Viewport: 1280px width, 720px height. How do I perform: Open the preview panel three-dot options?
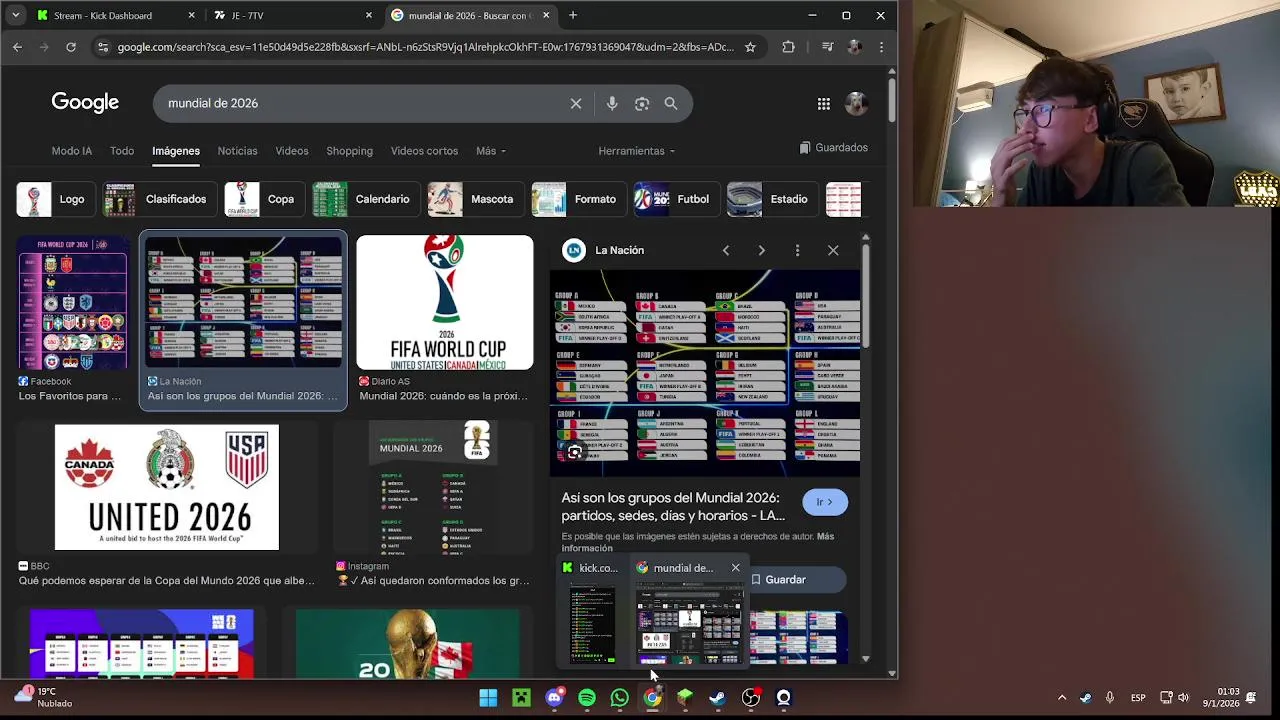pos(797,250)
